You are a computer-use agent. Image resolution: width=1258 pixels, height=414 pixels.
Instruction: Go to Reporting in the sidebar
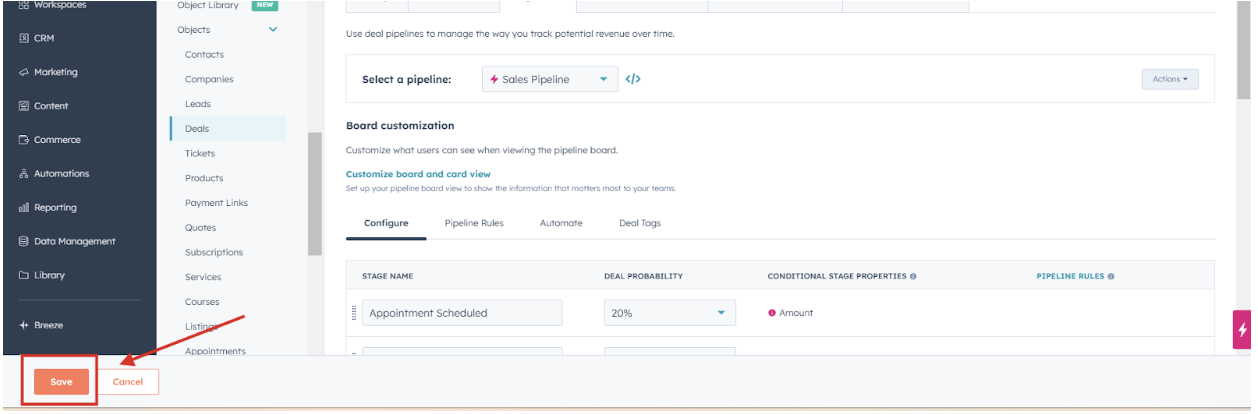pos(55,208)
